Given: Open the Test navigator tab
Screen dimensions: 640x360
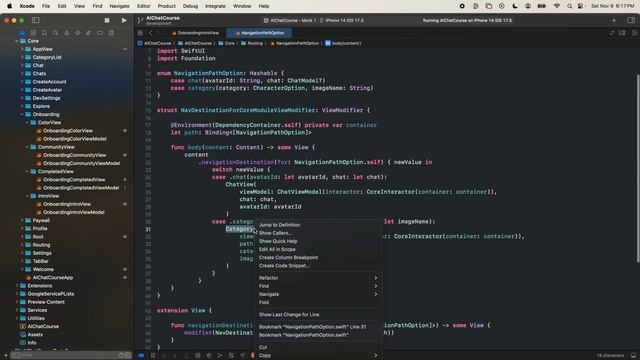Looking at the screenshot, I should 78,33.
